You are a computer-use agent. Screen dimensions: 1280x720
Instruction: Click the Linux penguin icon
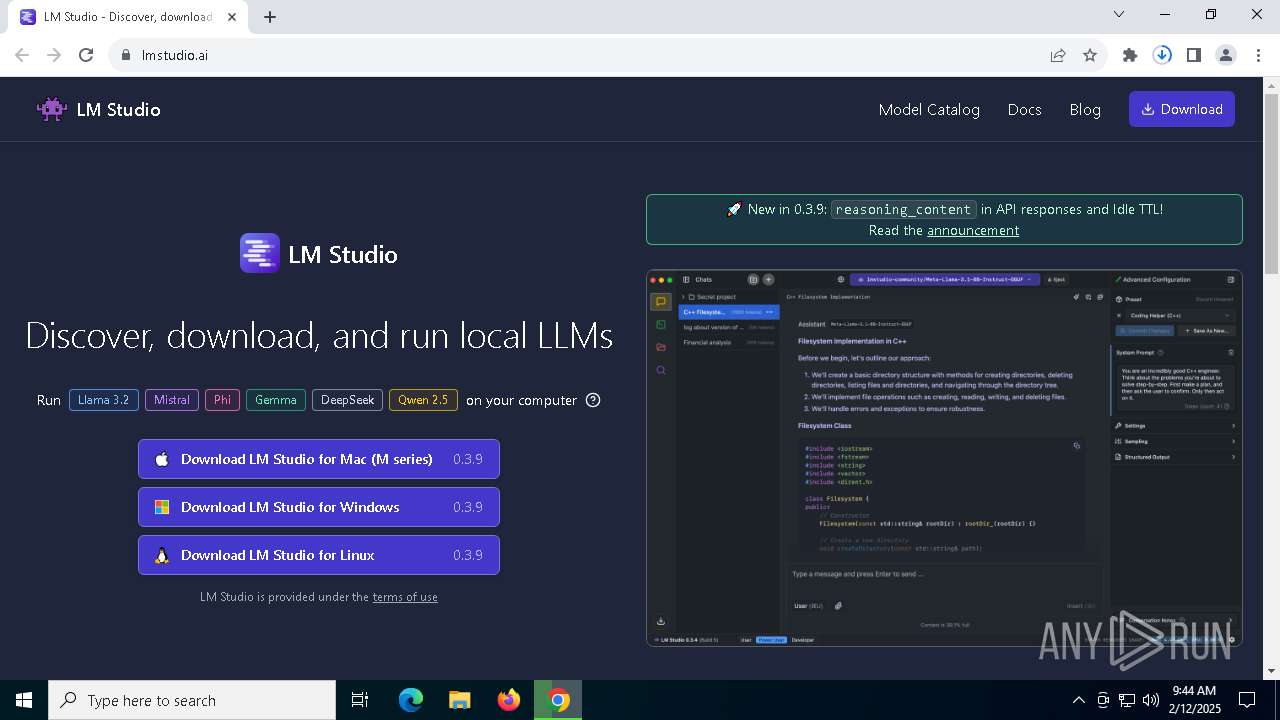click(162, 555)
